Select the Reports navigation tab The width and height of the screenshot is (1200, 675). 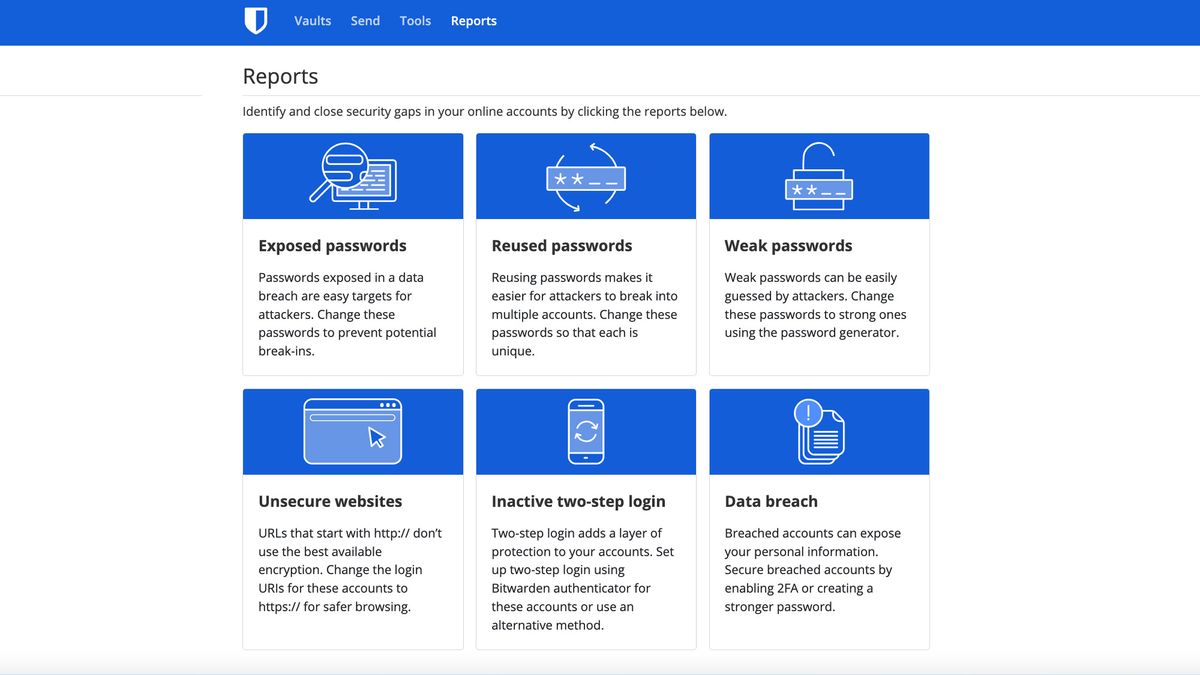(x=473, y=20)
